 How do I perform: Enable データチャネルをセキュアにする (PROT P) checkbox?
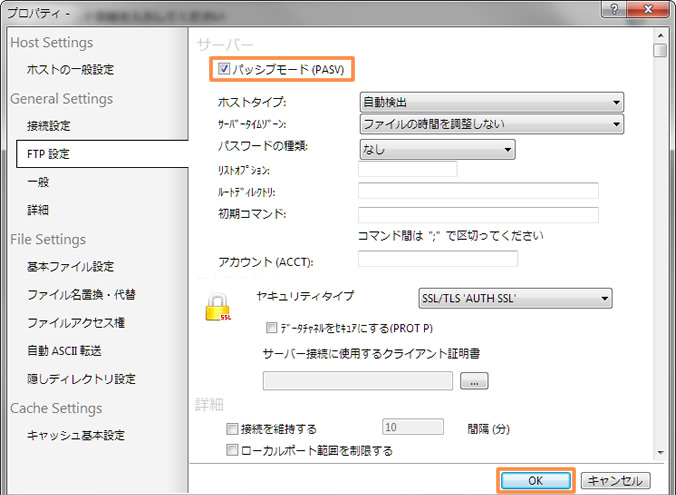(x=271, y=328)
